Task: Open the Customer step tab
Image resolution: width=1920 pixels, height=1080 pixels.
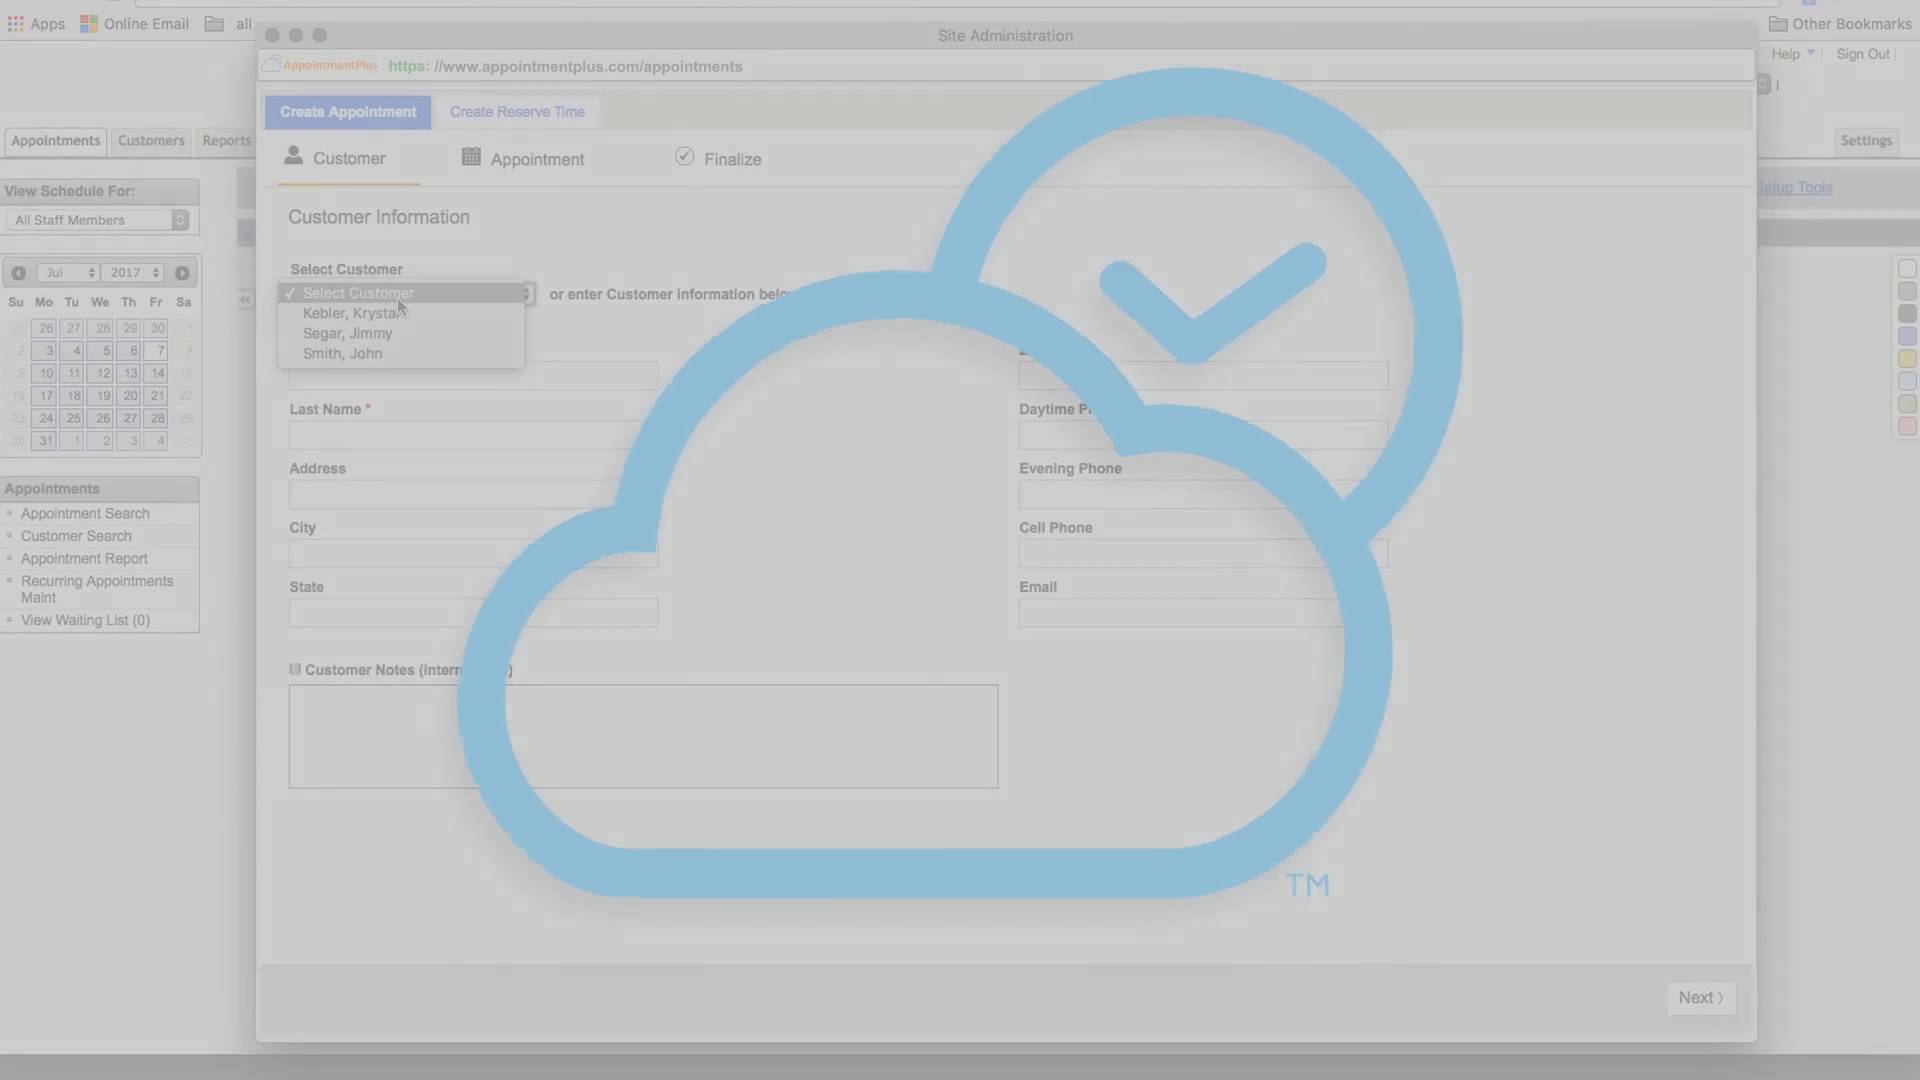Action: [x=335, y=158]
